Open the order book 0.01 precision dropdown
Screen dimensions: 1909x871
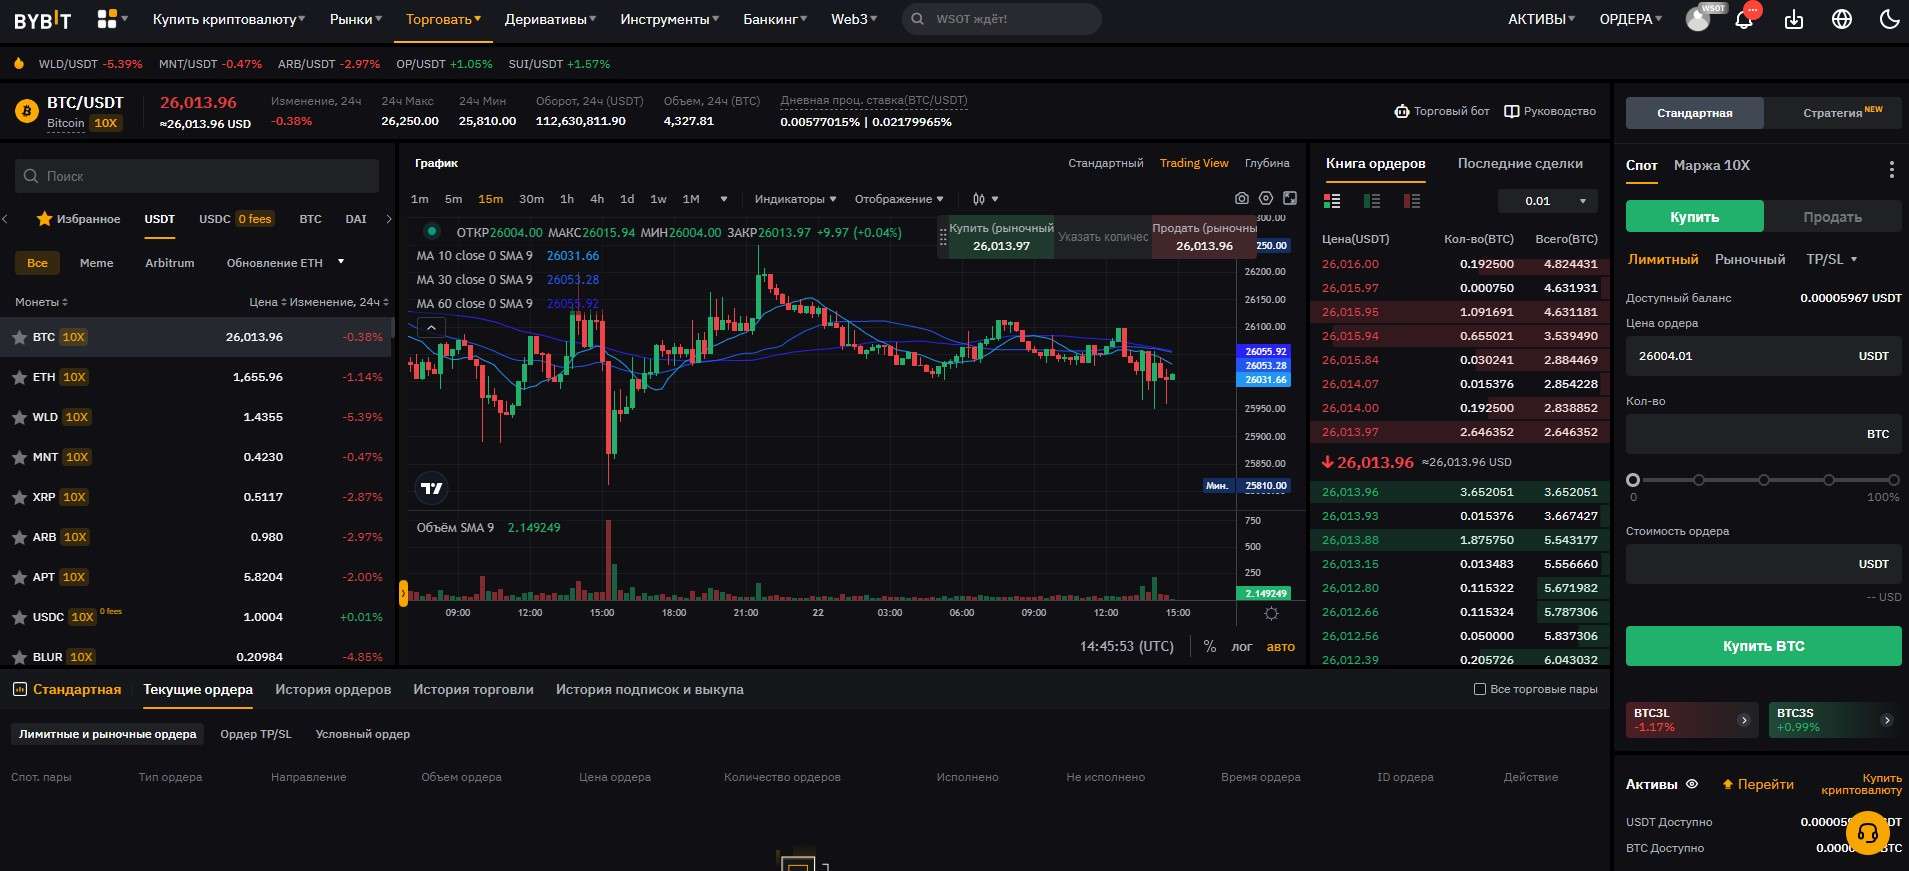pos(1548,201)
